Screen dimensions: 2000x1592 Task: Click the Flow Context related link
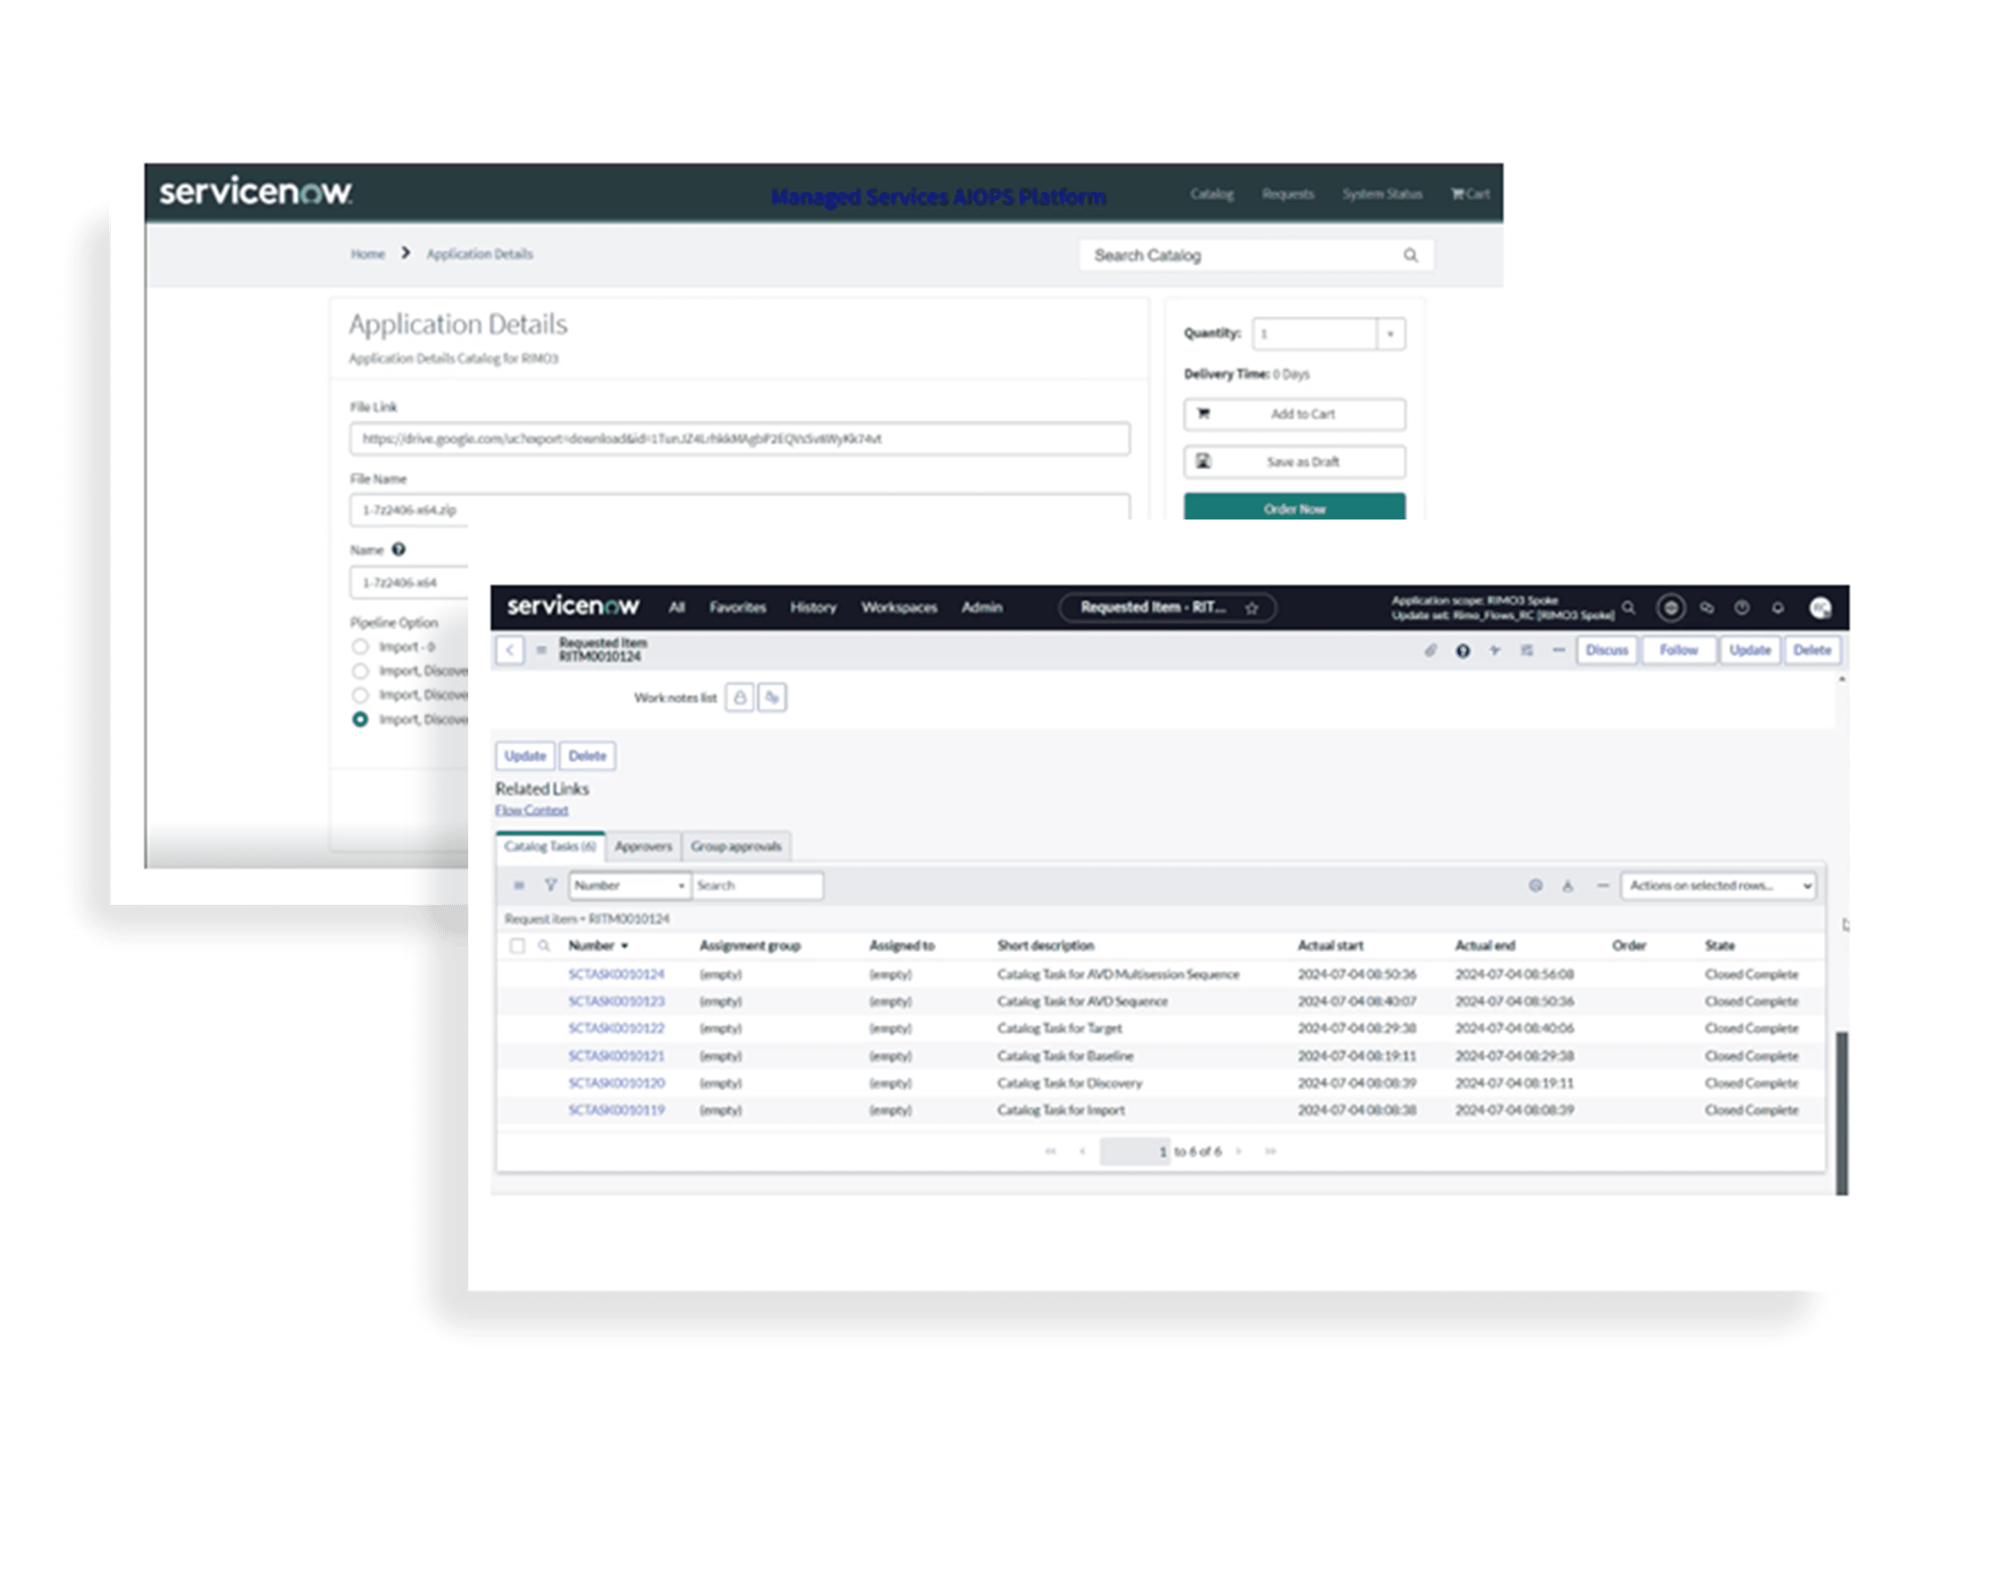pyautogui.click(x=531, y=810)
